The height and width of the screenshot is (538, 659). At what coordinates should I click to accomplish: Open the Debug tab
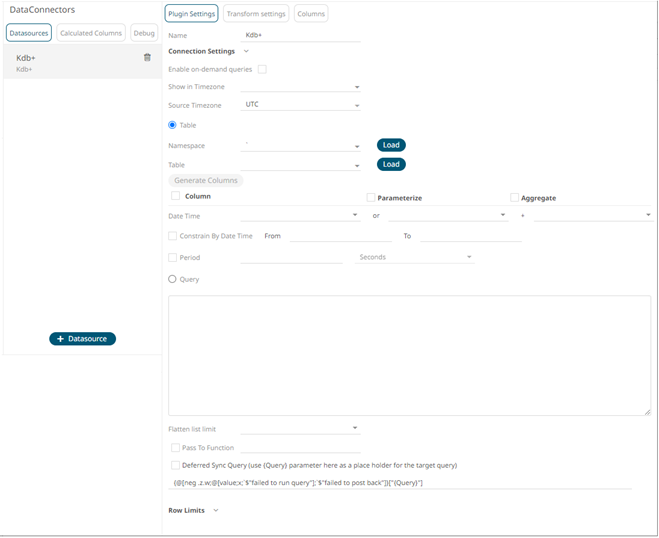144,33
